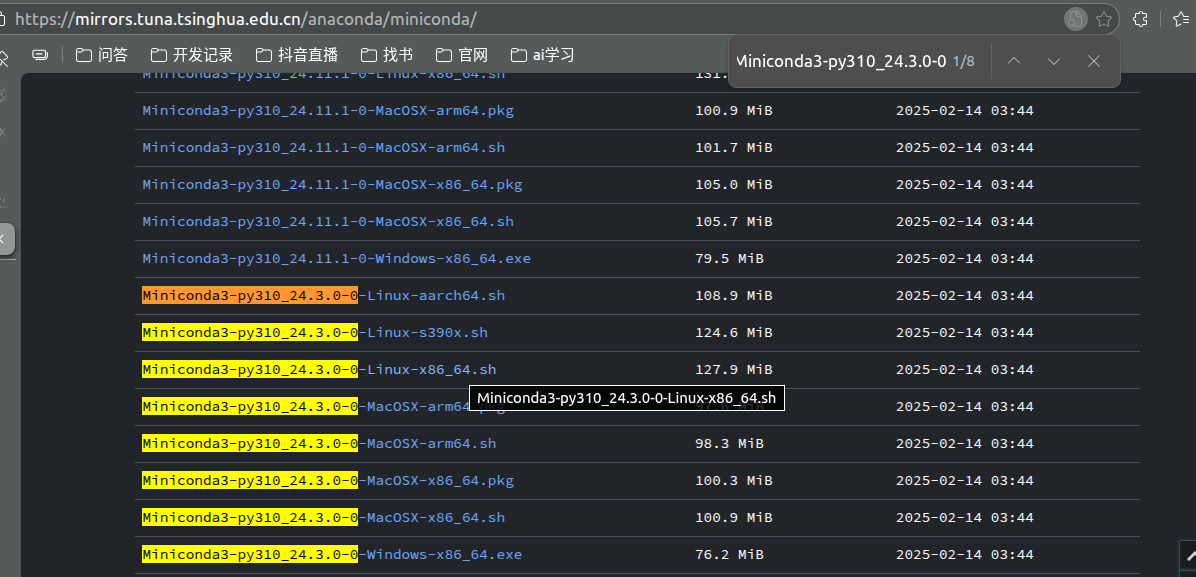Download Miniconda3-py310_24.3.0-0-MacOSX-x86_64.pkg
Screen dimensions: 1196x577
point(328,481)
